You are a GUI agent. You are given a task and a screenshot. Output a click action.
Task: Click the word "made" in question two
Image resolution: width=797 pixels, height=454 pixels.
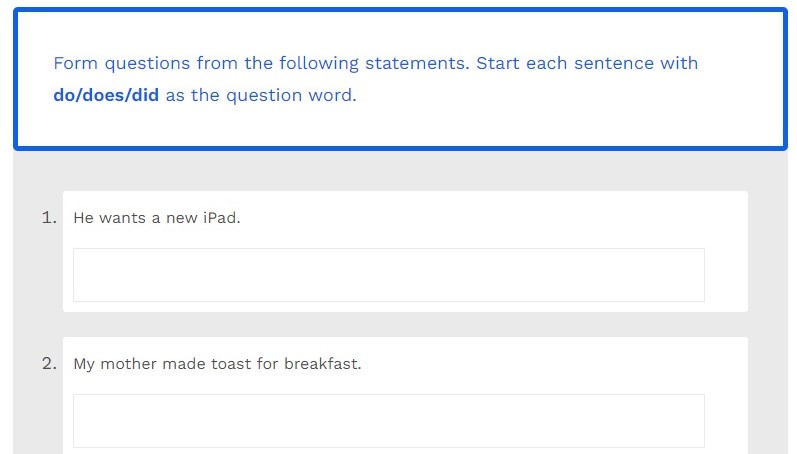click(183, 364)
